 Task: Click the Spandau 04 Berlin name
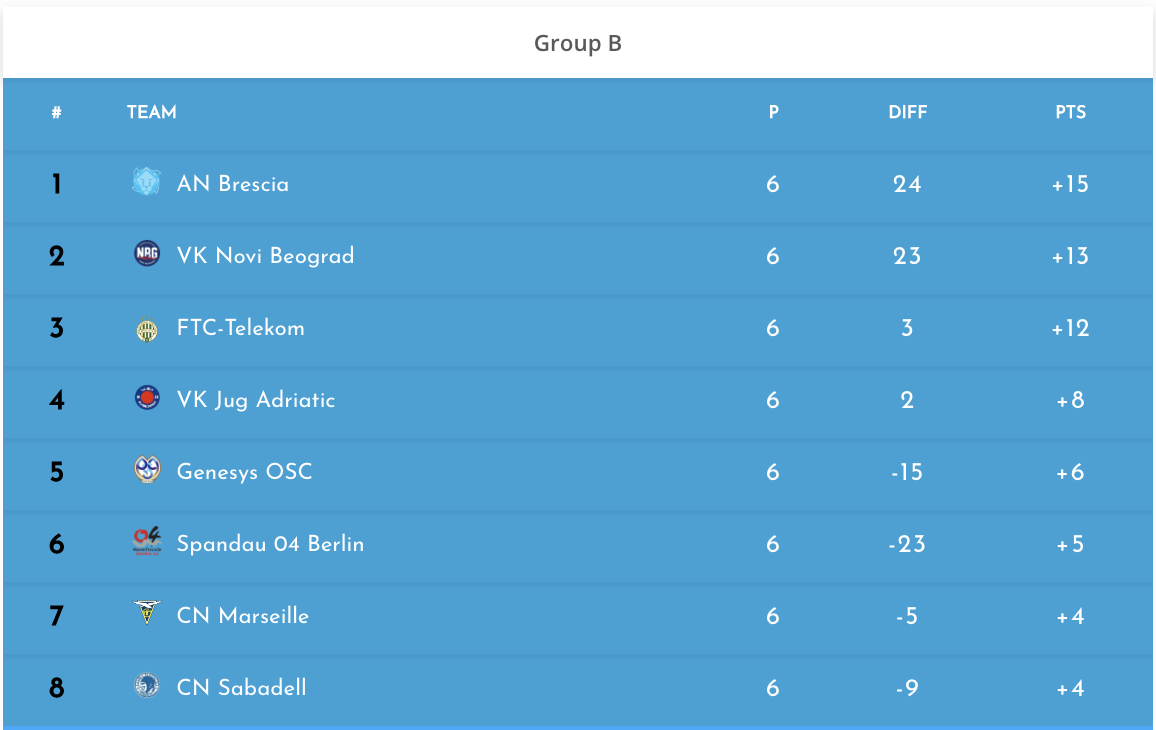(x=271, y=544)
